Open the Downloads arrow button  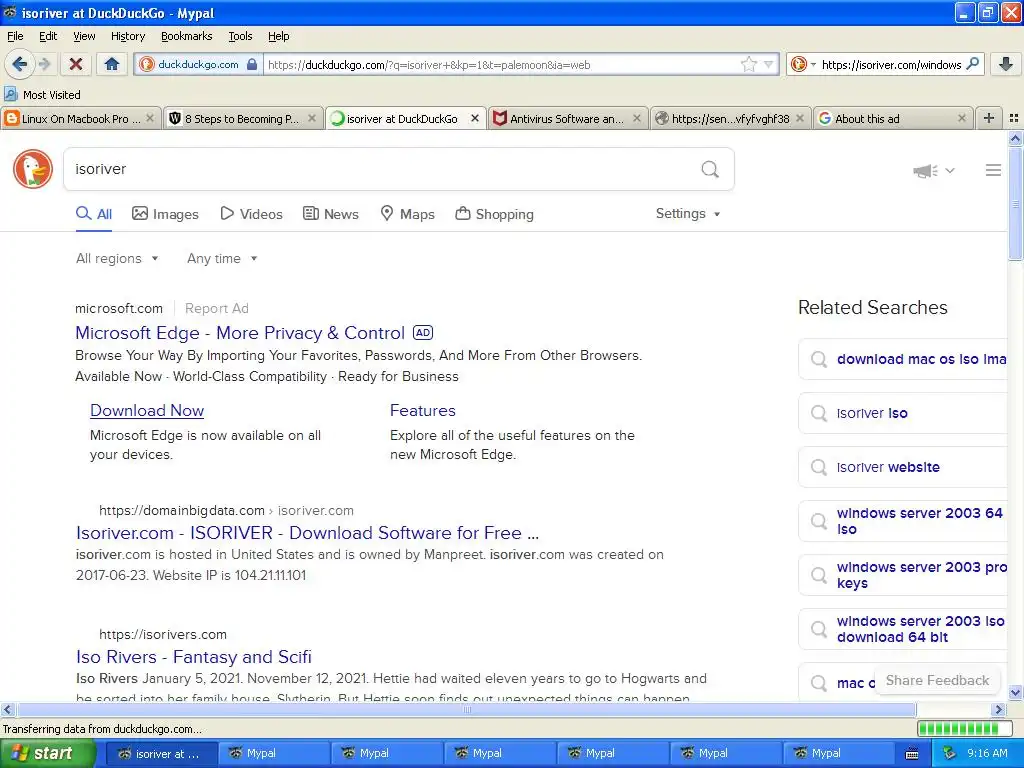point(1006,64)
